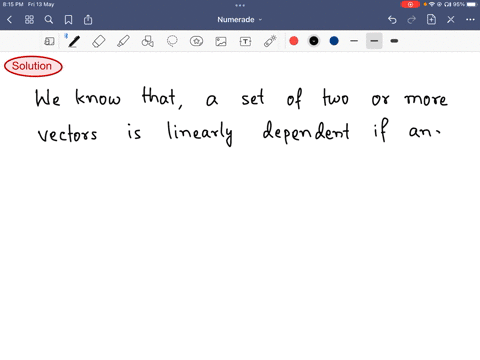480x360 pixels.
Task: Redo the last action
Action: point(412,20)
